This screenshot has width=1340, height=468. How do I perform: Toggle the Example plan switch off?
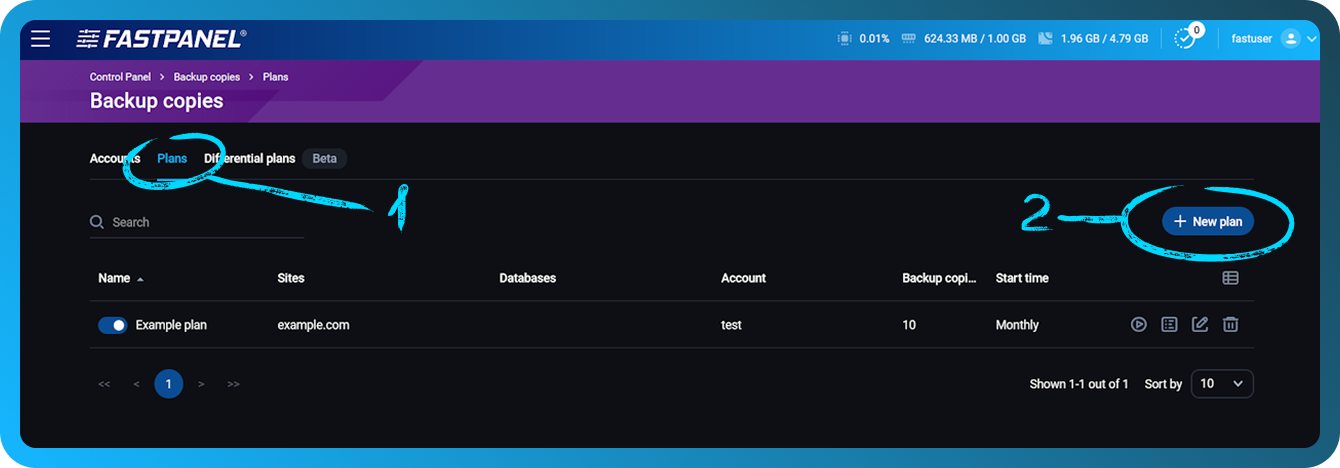(113, 325)
